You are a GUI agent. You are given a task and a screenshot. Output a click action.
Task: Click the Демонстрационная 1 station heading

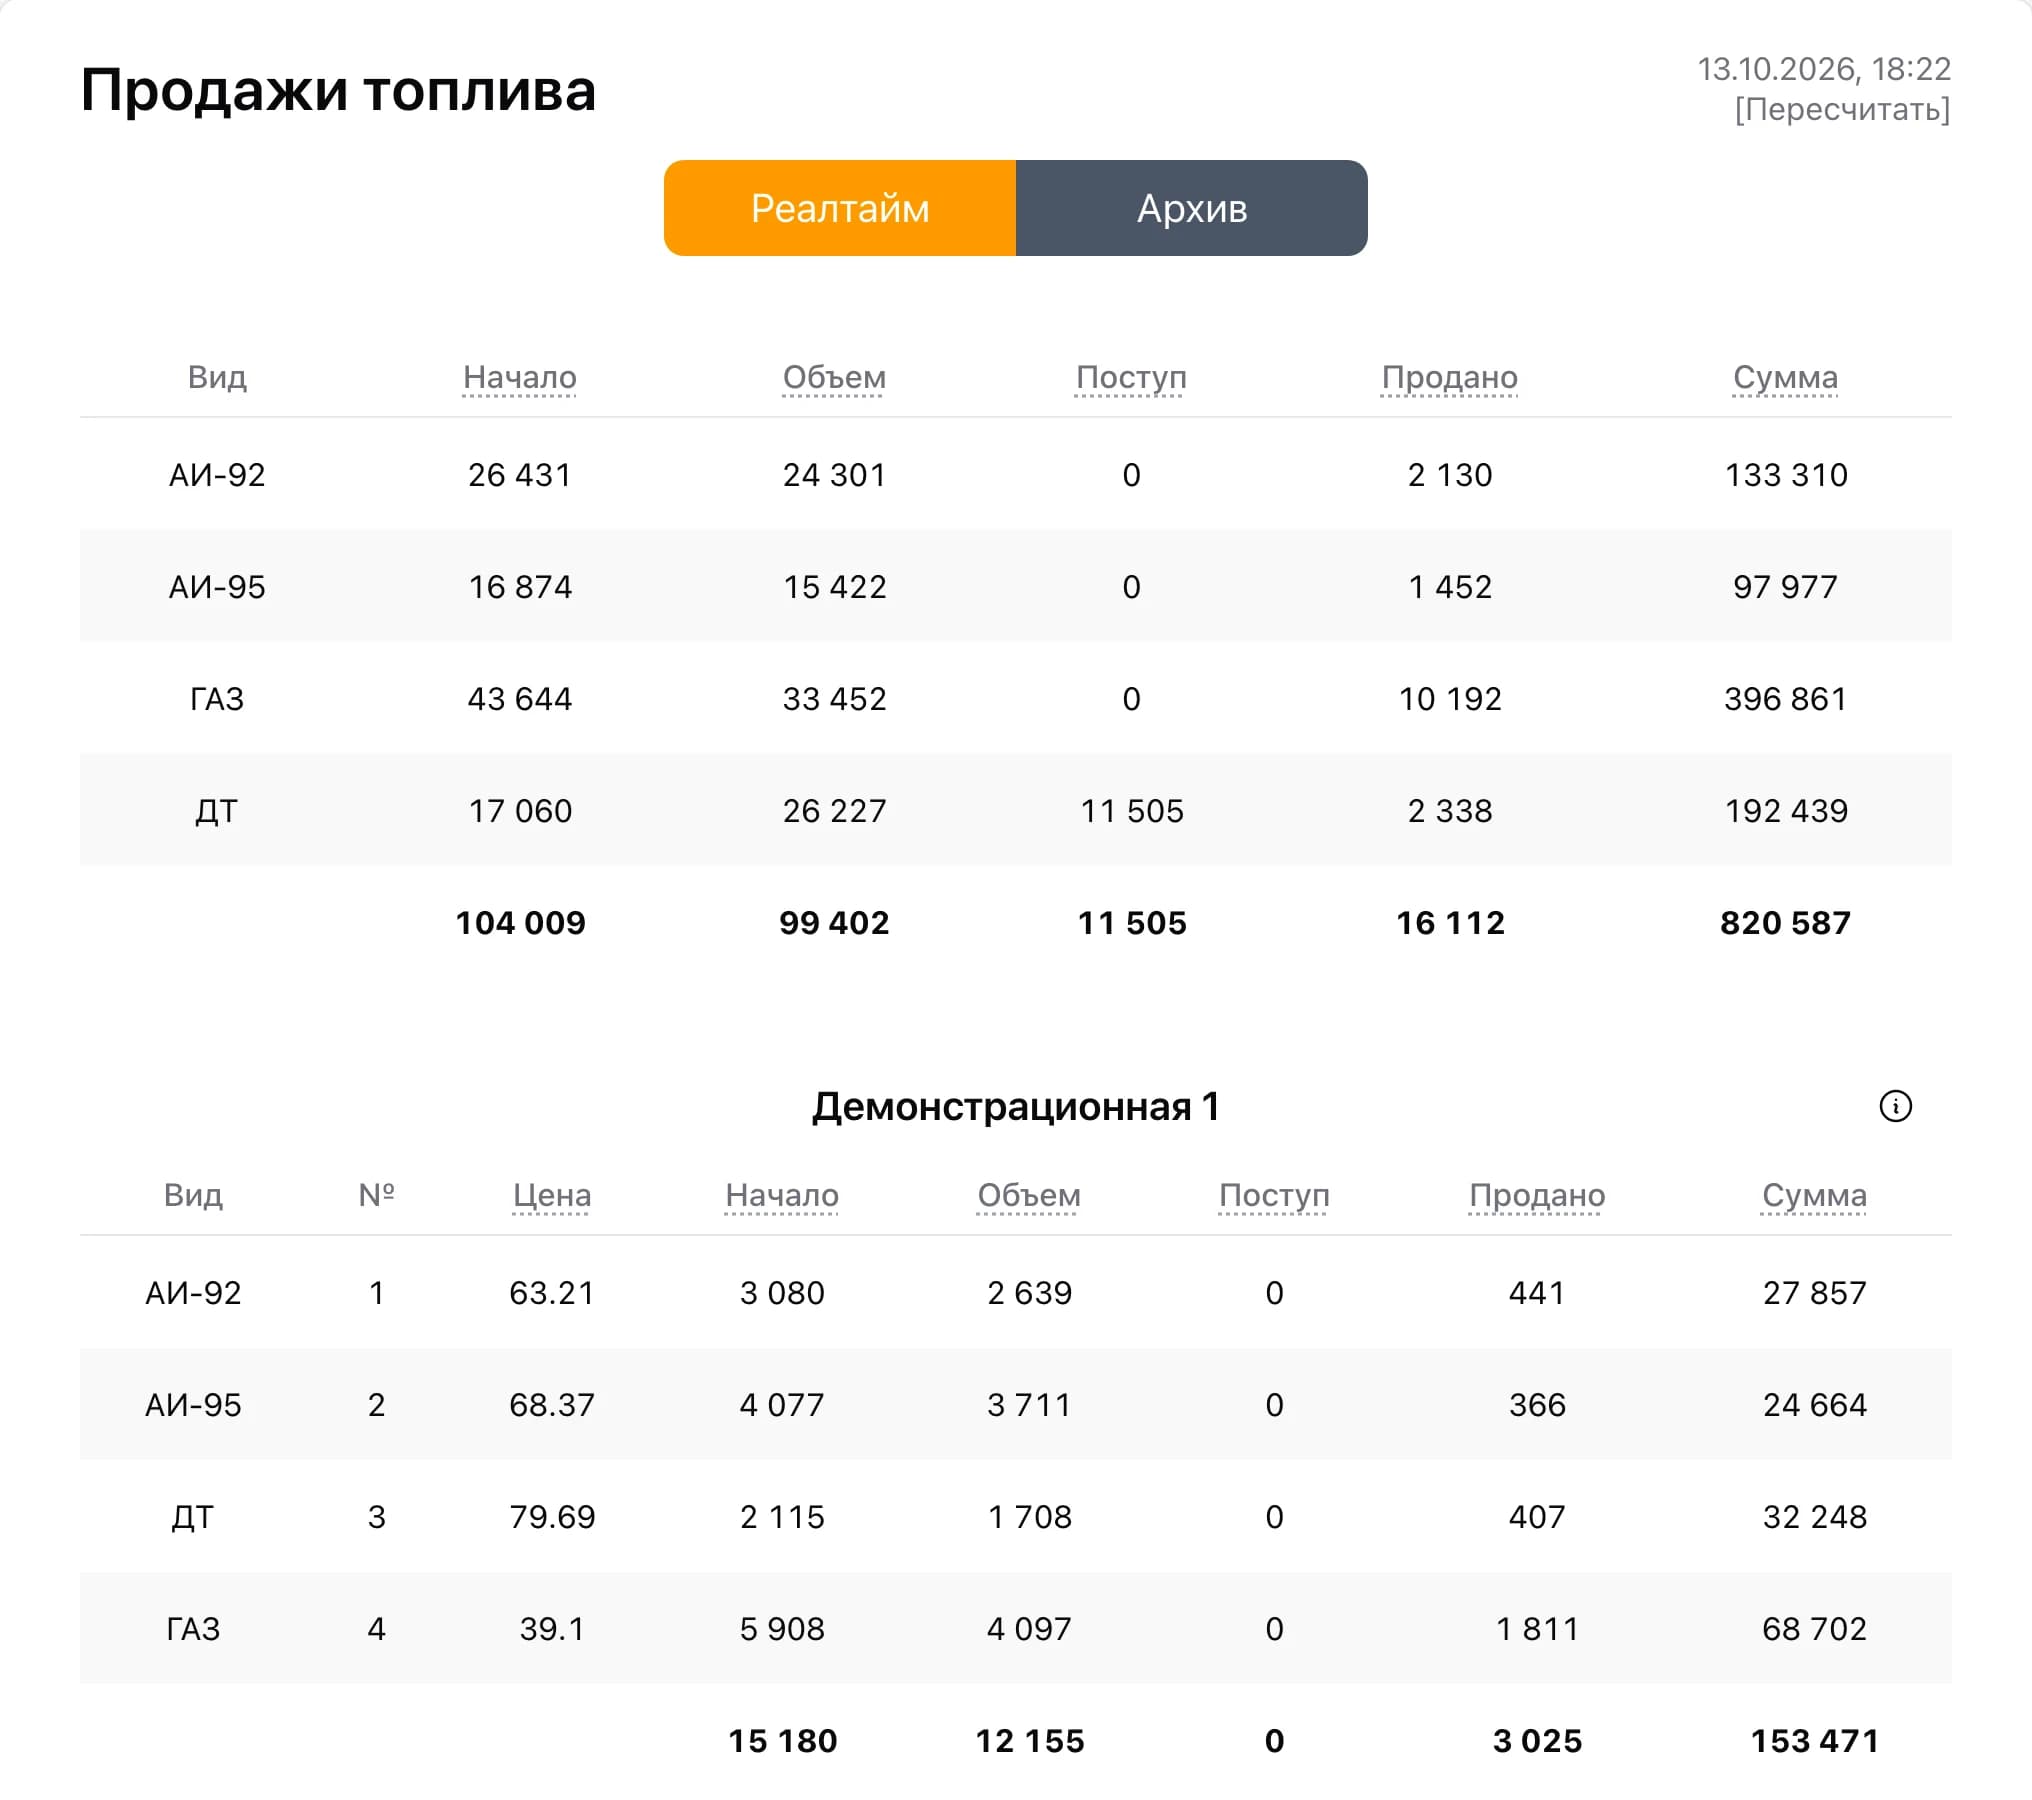1015,1107
